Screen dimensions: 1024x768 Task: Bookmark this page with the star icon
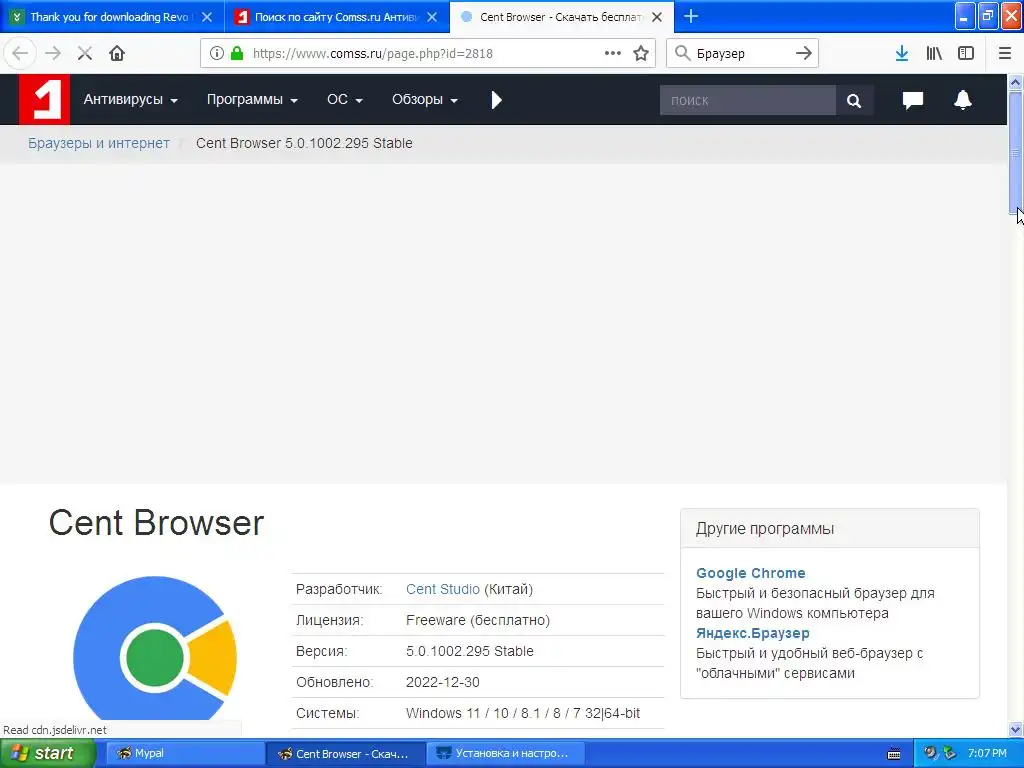(641, 54)
